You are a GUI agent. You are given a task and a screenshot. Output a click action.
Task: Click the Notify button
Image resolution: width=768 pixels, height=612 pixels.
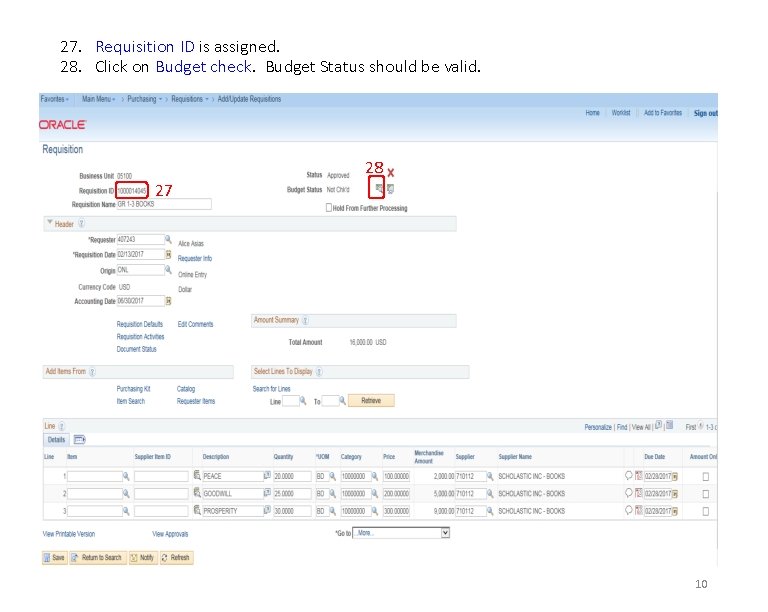(143, 558)
